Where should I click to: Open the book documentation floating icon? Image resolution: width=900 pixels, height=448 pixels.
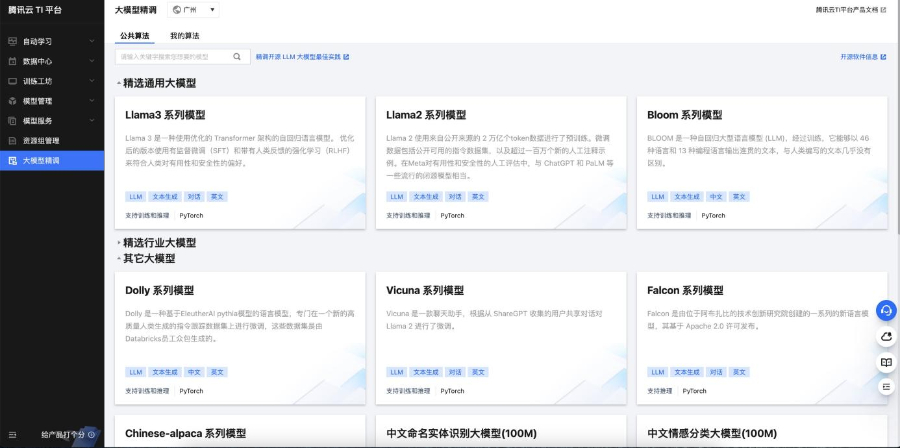click(886, 361)
